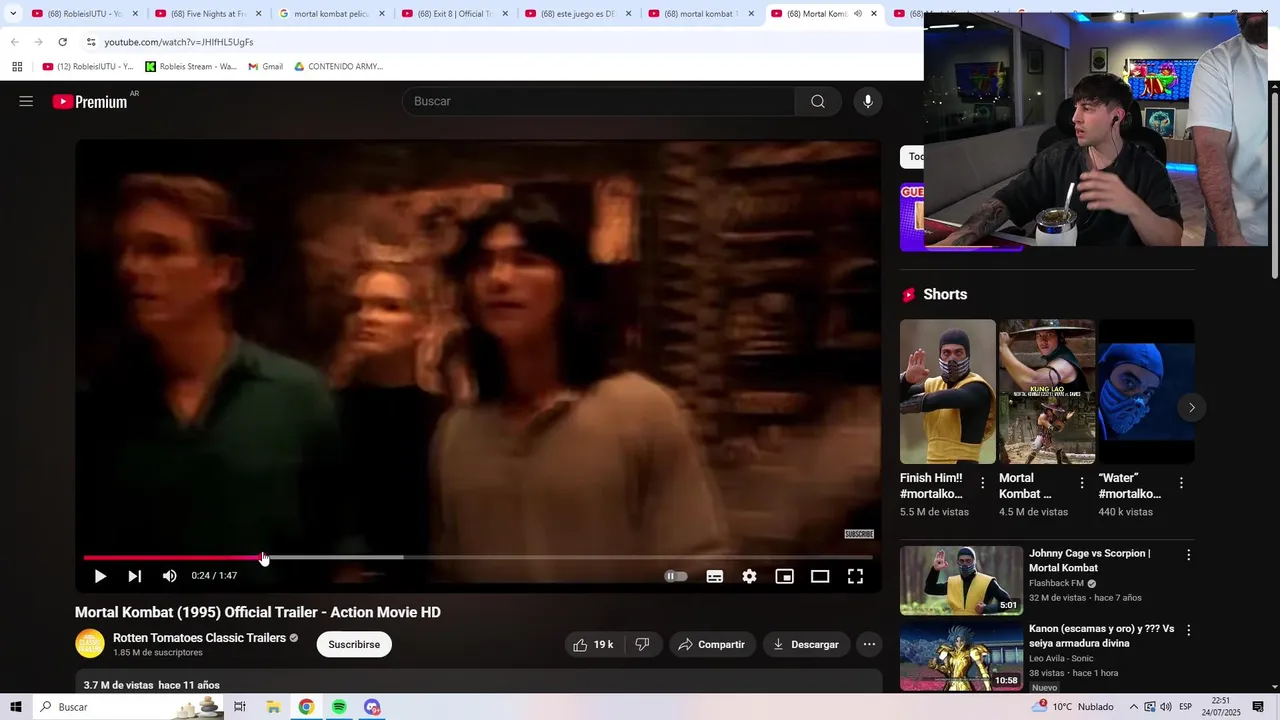
Task: Click the search magnifier button
Action: pyautogui.click(x=818, y=101)
